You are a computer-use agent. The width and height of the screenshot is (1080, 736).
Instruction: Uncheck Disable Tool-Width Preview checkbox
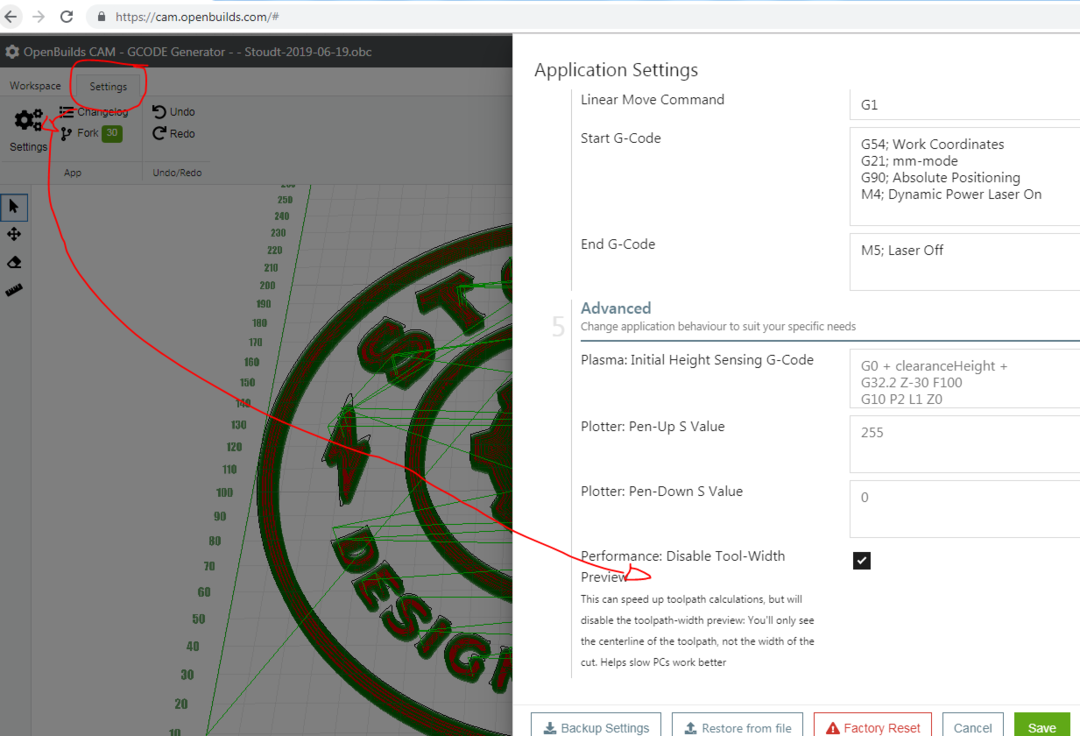[862, 561]
